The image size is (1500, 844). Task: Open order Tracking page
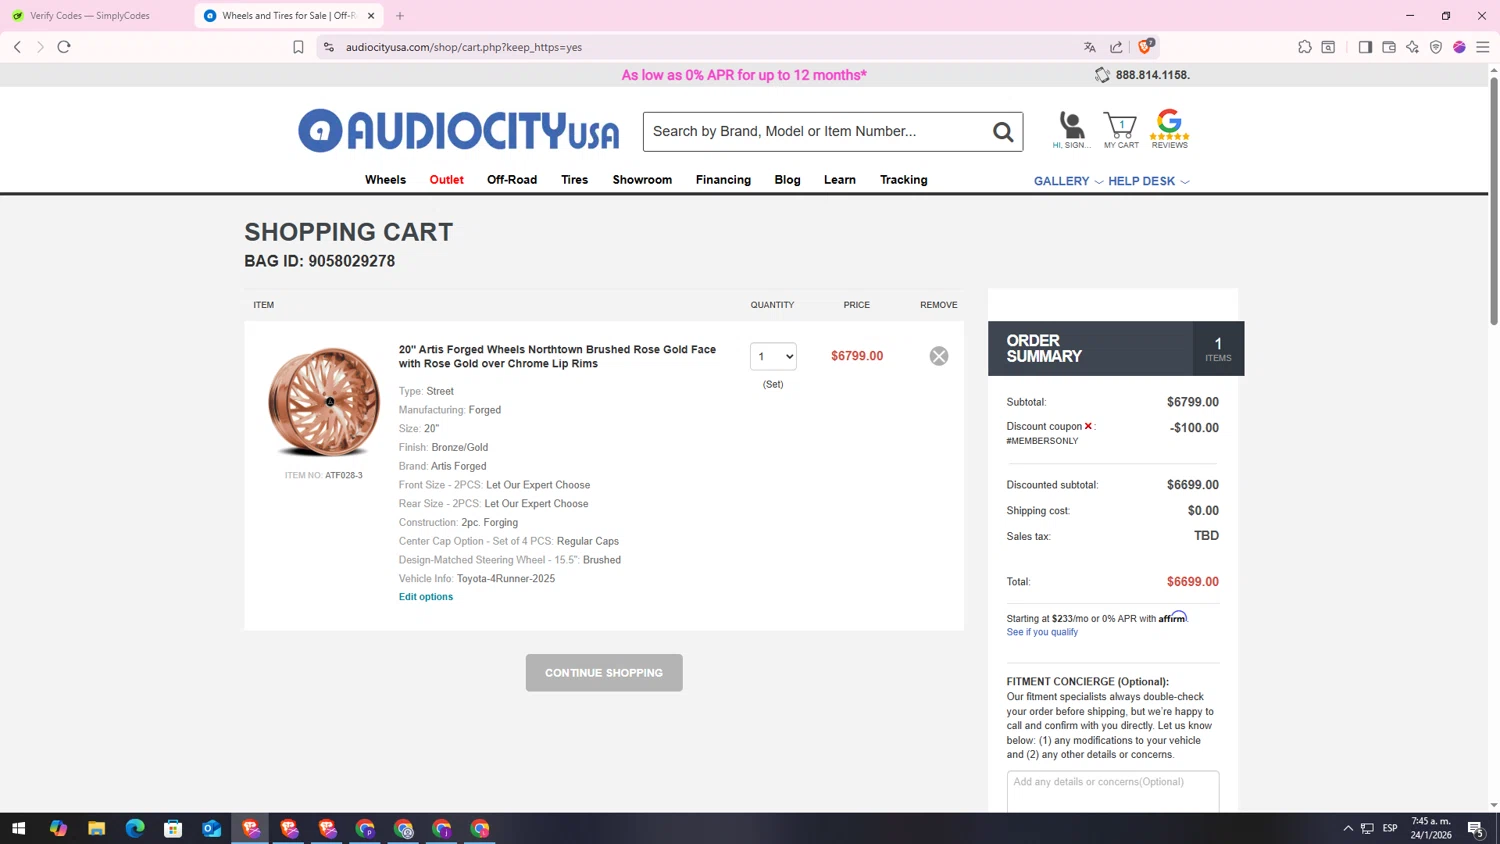[903, 180]
